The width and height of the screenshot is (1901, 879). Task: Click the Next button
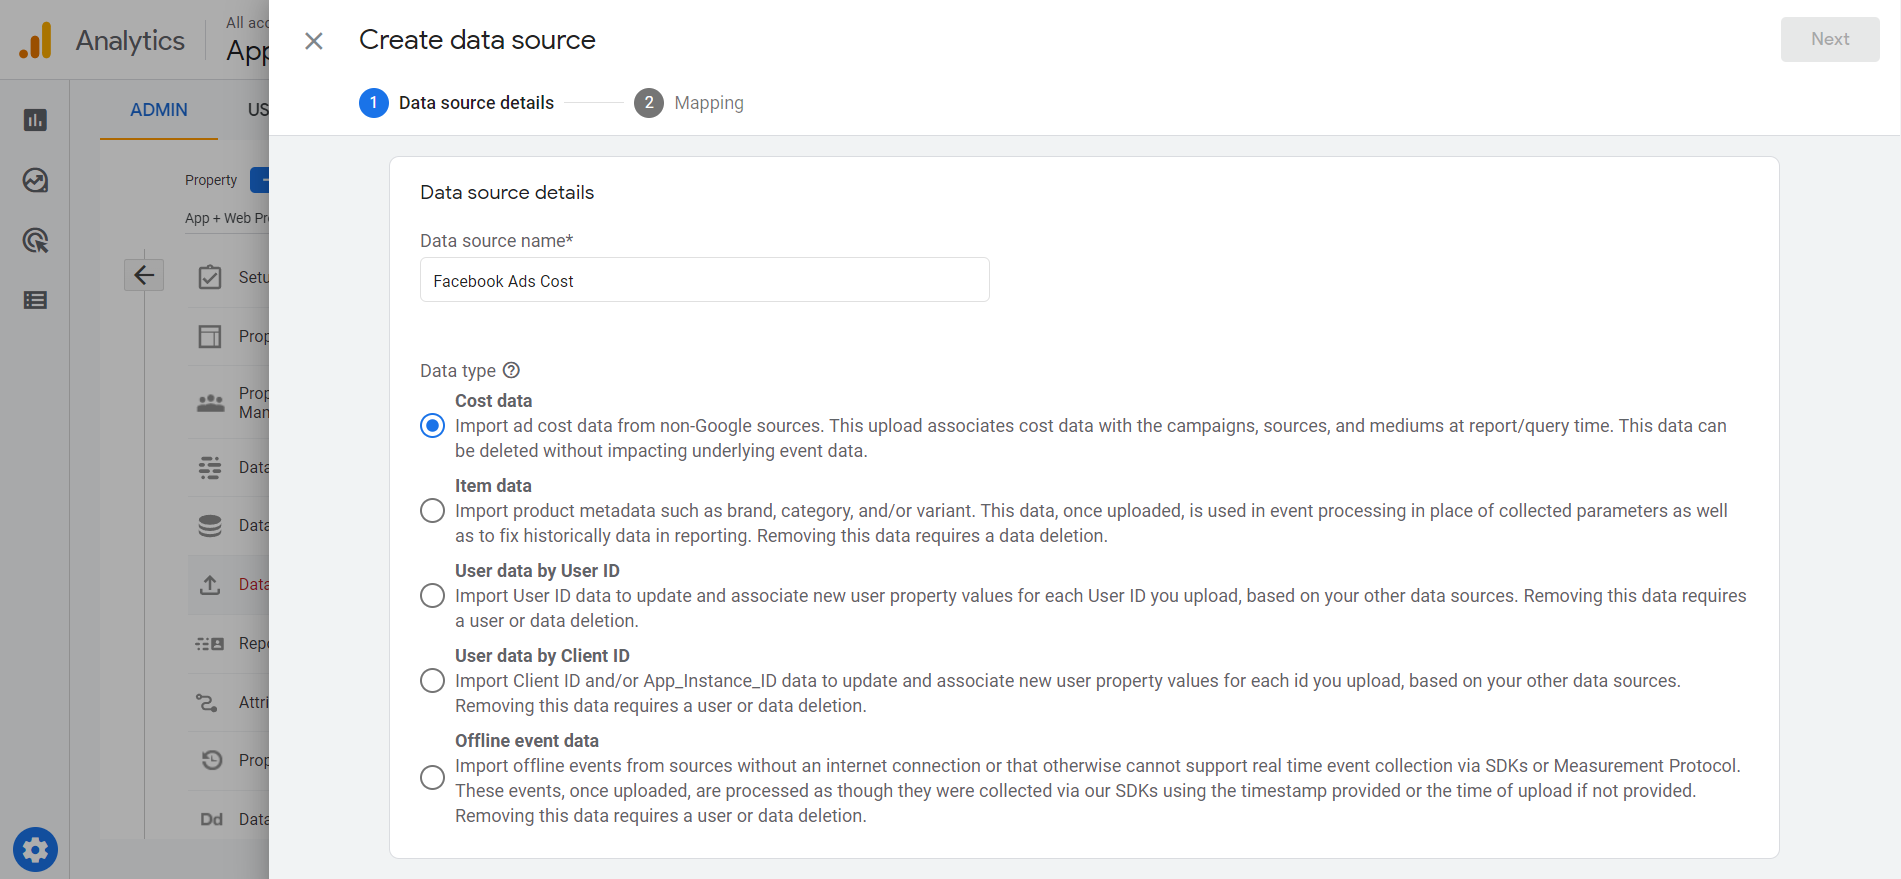click(1830, 39)
